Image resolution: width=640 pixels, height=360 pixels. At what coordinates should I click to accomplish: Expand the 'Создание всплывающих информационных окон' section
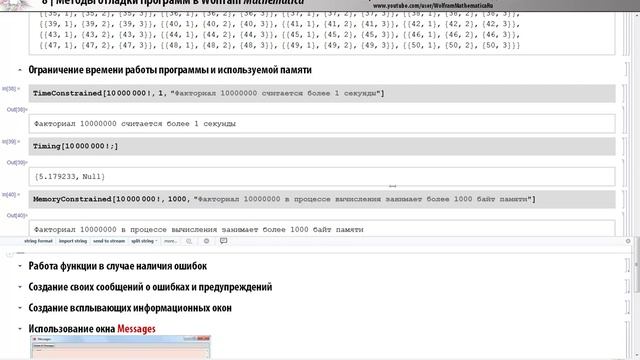tap(20, 308)
